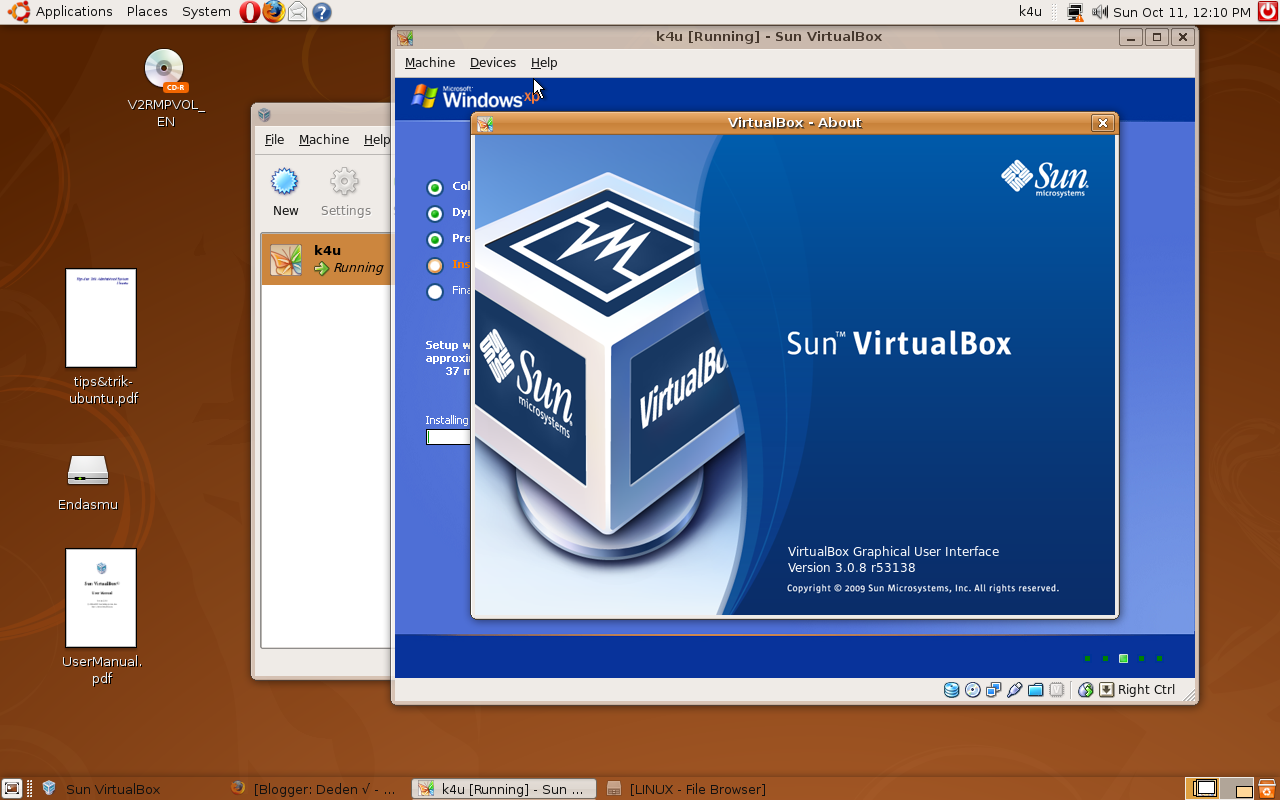
Task: Click the Sun VirtualBox About splash image
Action: 795,376
